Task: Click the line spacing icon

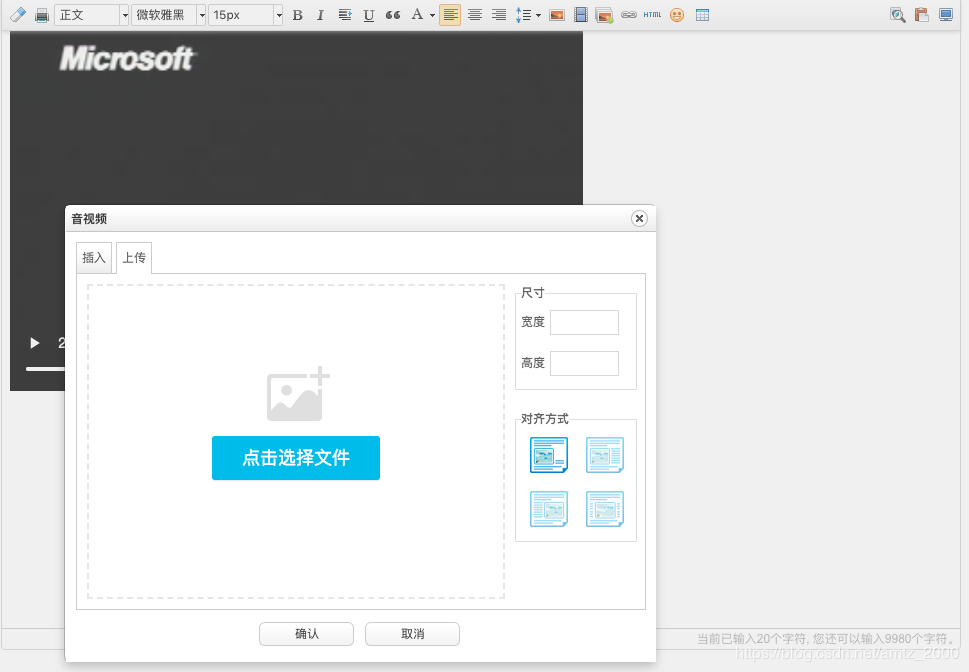Action: [523, 15]
